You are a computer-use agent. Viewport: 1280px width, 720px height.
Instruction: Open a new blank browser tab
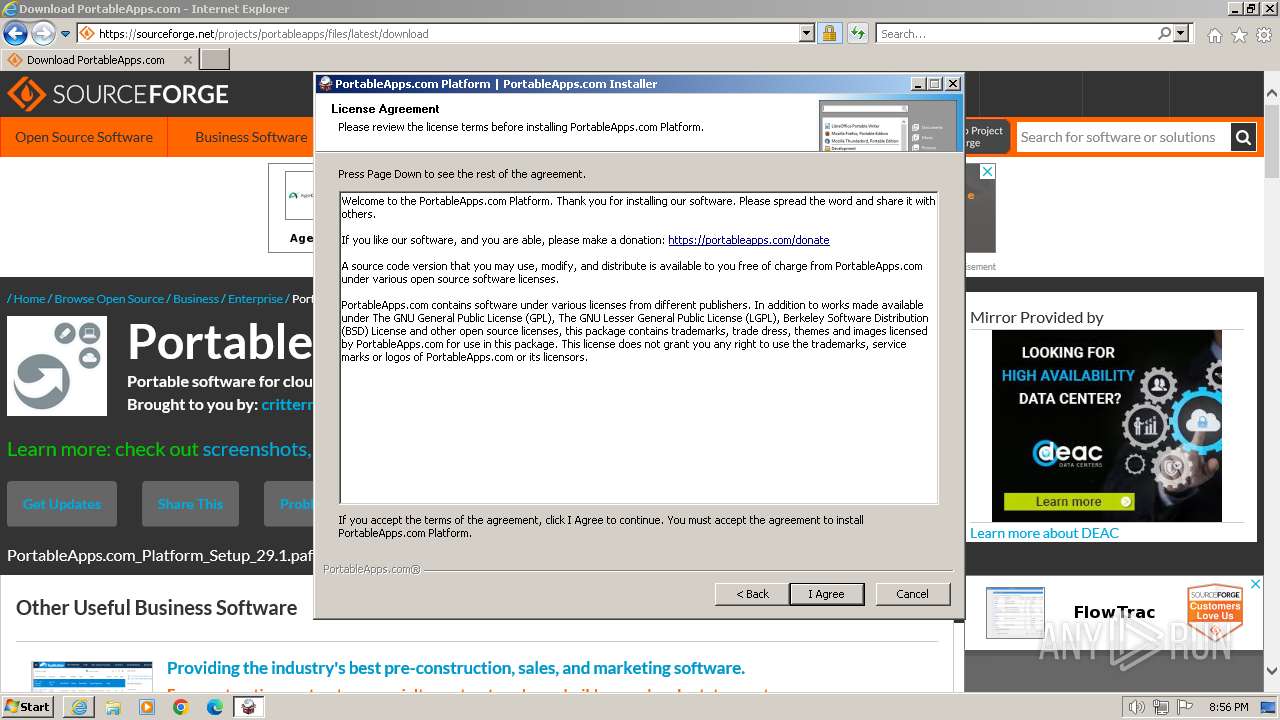point(215,59)
